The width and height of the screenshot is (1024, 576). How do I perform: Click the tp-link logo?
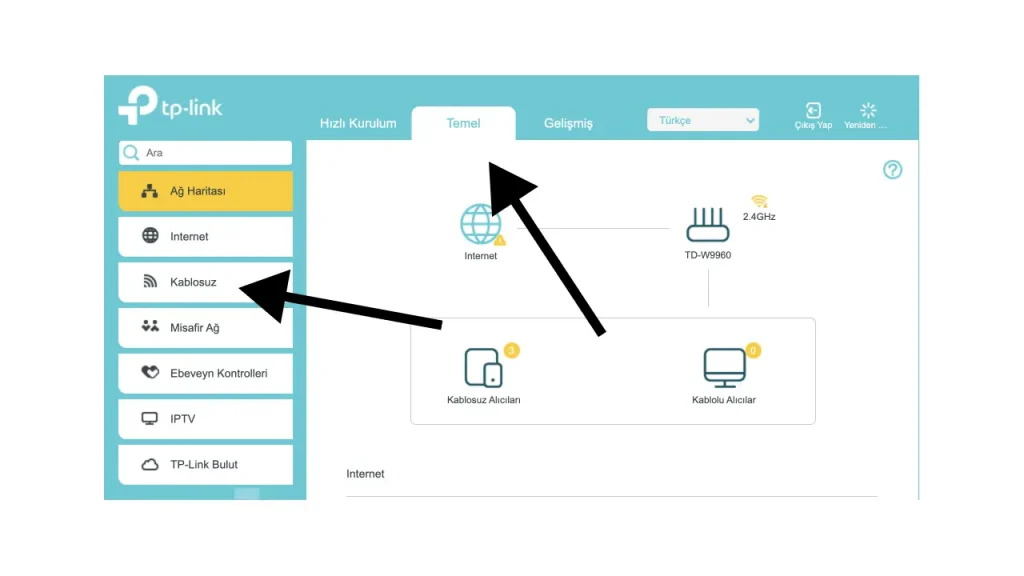pyautogui.click(x=170, y=106)
